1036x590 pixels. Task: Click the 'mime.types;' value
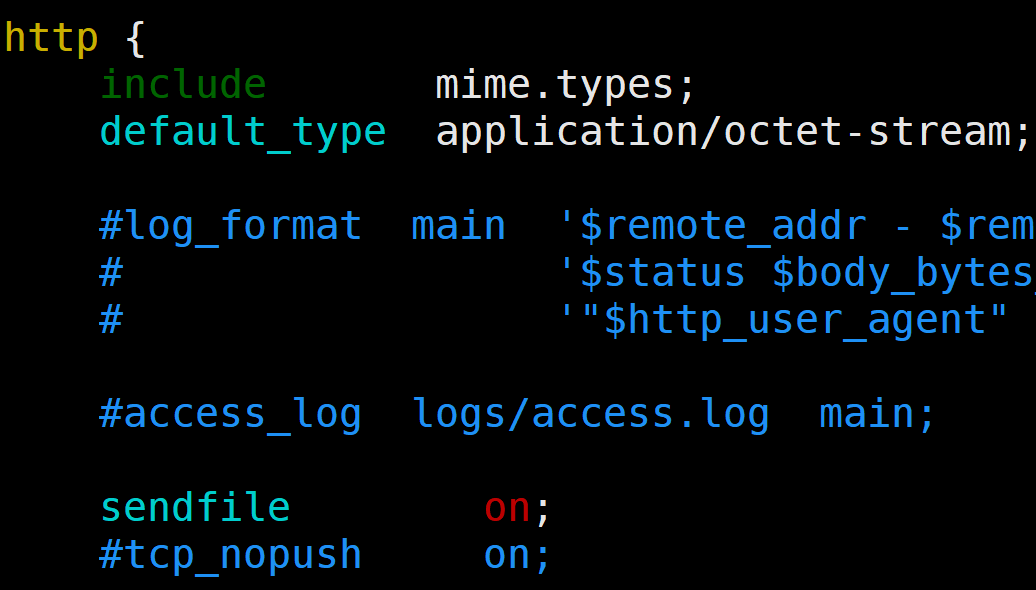pos(565,85)
